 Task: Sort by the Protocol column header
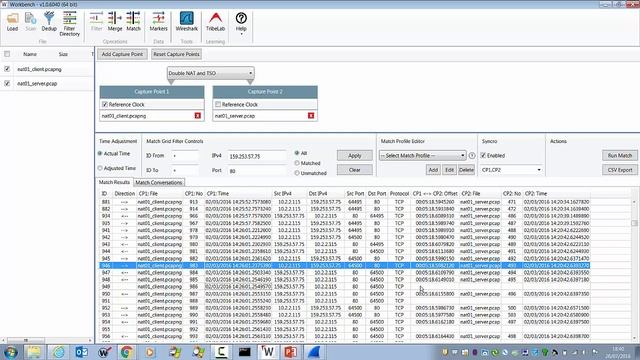(x=399, y=193)
